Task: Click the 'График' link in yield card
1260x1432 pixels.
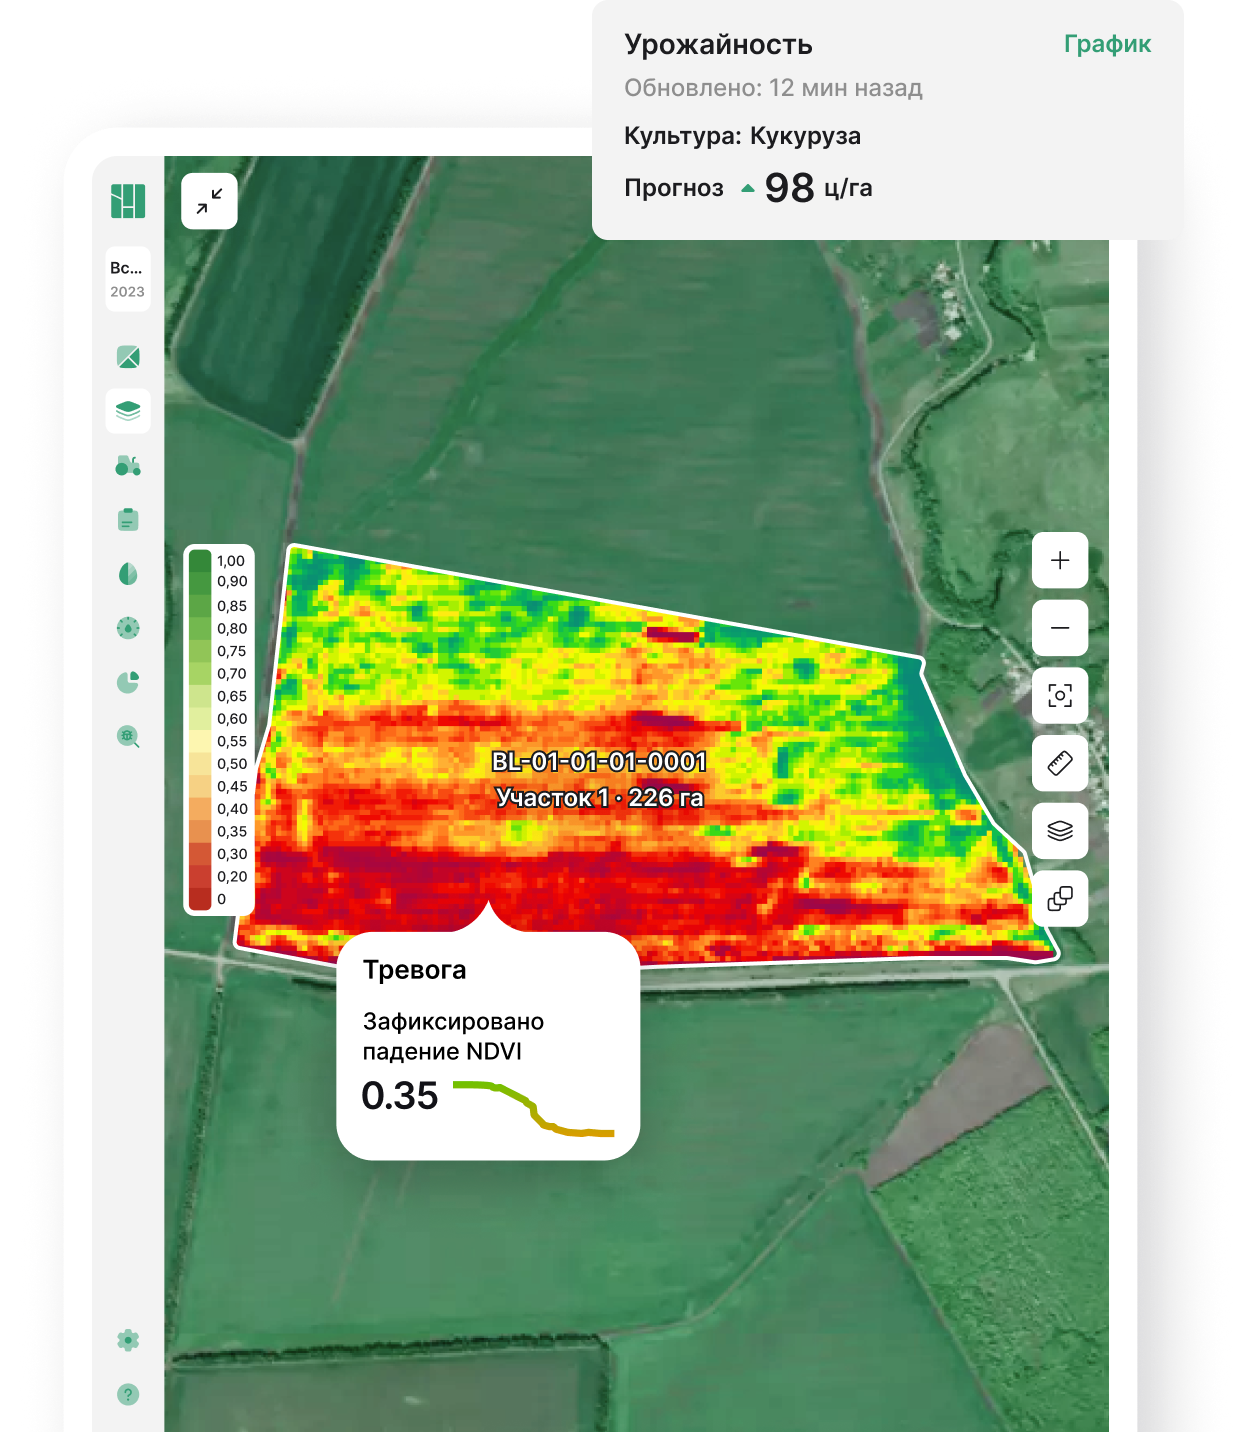Action: pos(1107,44)
